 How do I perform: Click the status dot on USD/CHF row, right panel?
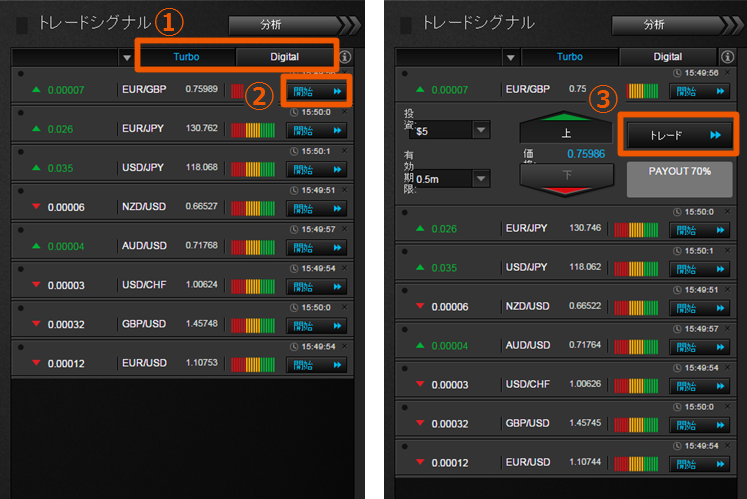pyautogui.click(x=404, y=369)
